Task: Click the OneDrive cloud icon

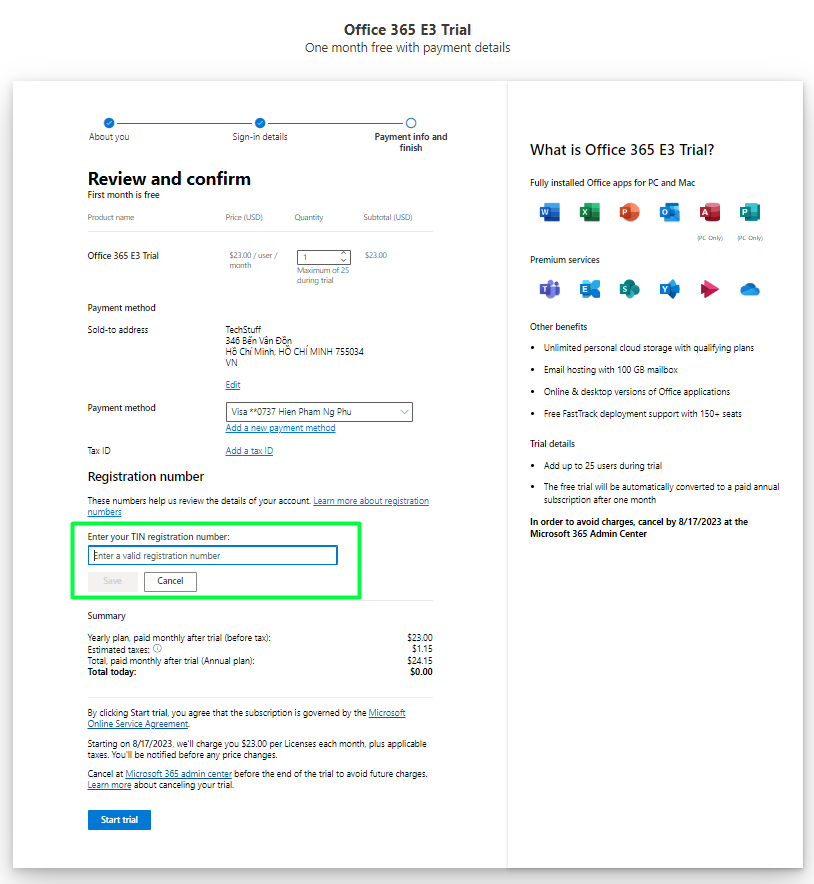Action: 750,289
